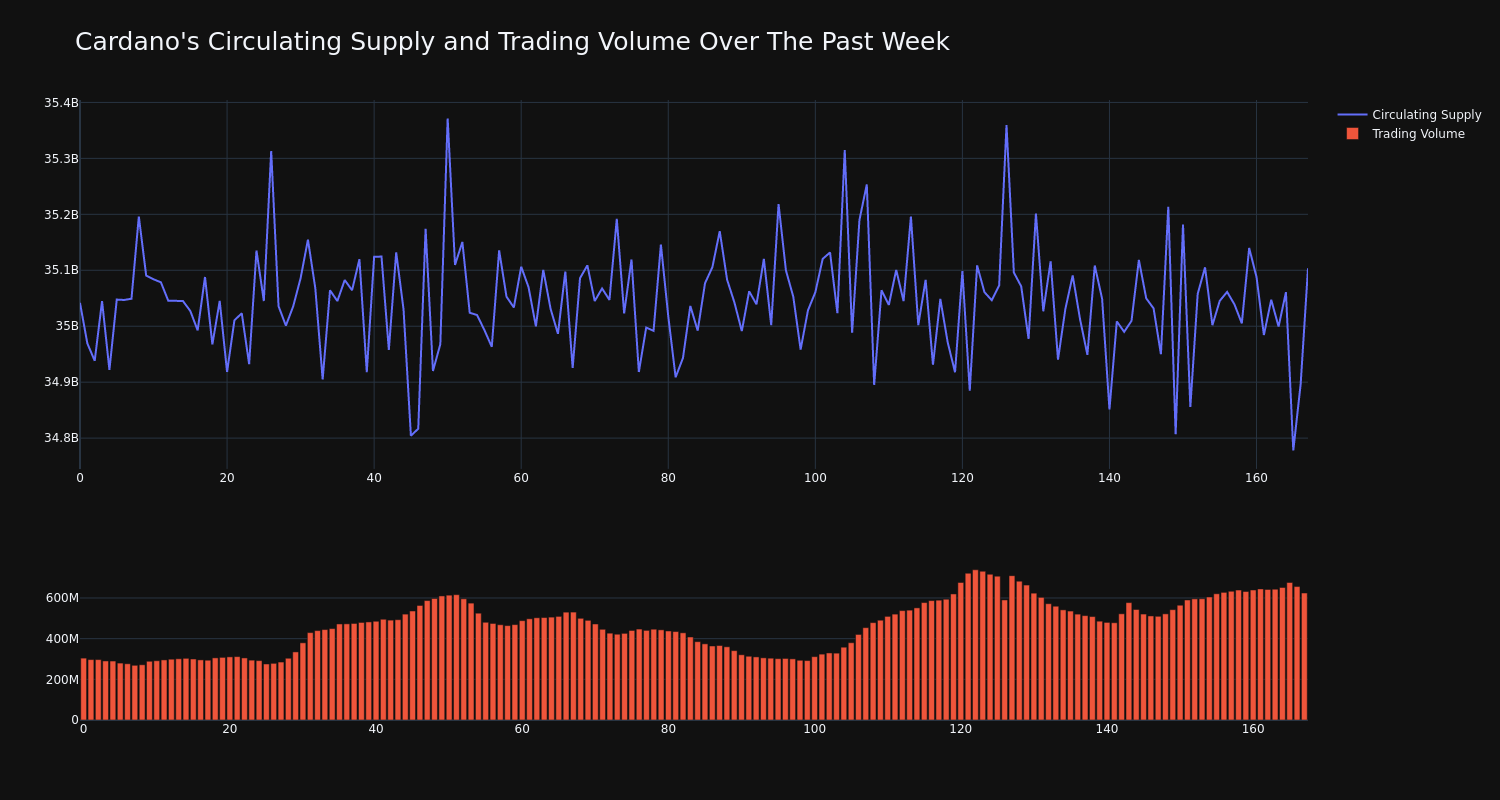Click the 35.1B y-axis label
The width and height of the screenshot is (1500, 800).
61,270
